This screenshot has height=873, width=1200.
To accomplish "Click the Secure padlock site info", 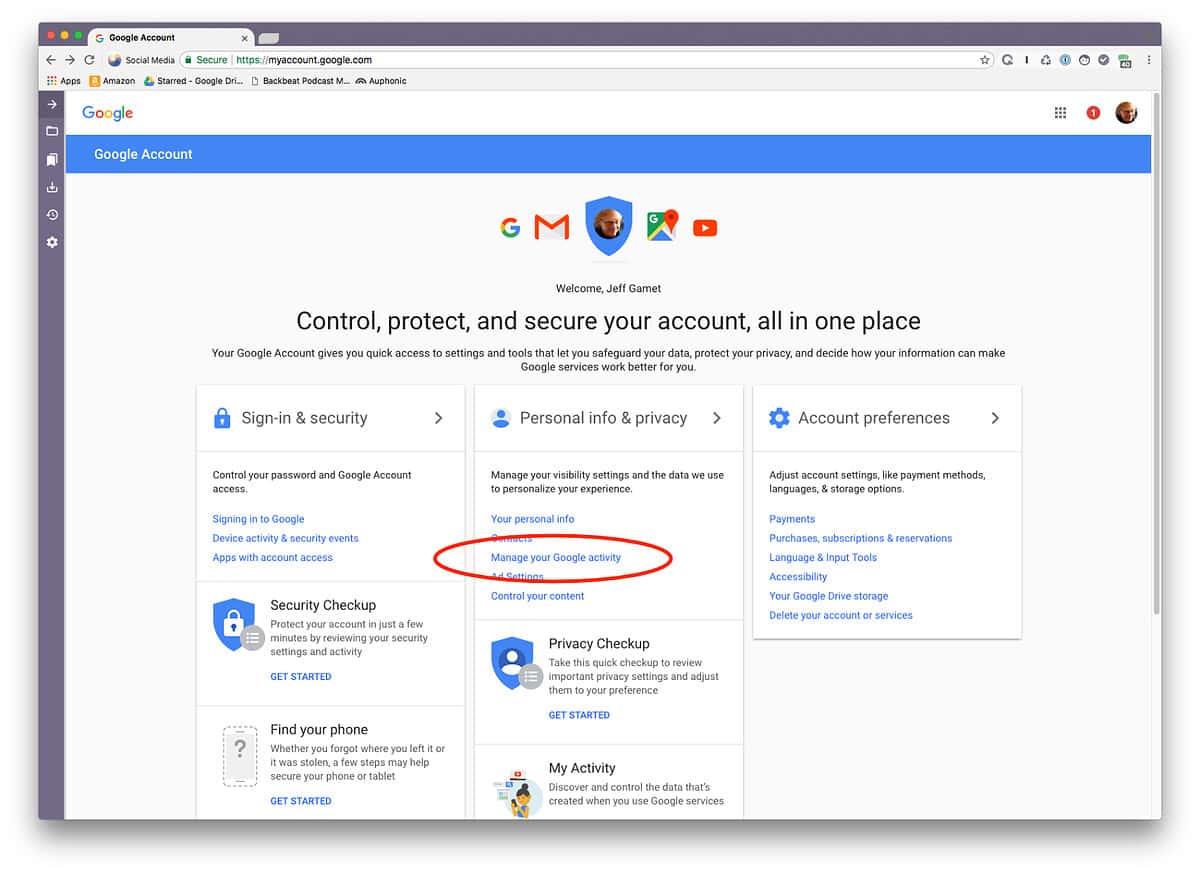I will click(x=206, y=60).
